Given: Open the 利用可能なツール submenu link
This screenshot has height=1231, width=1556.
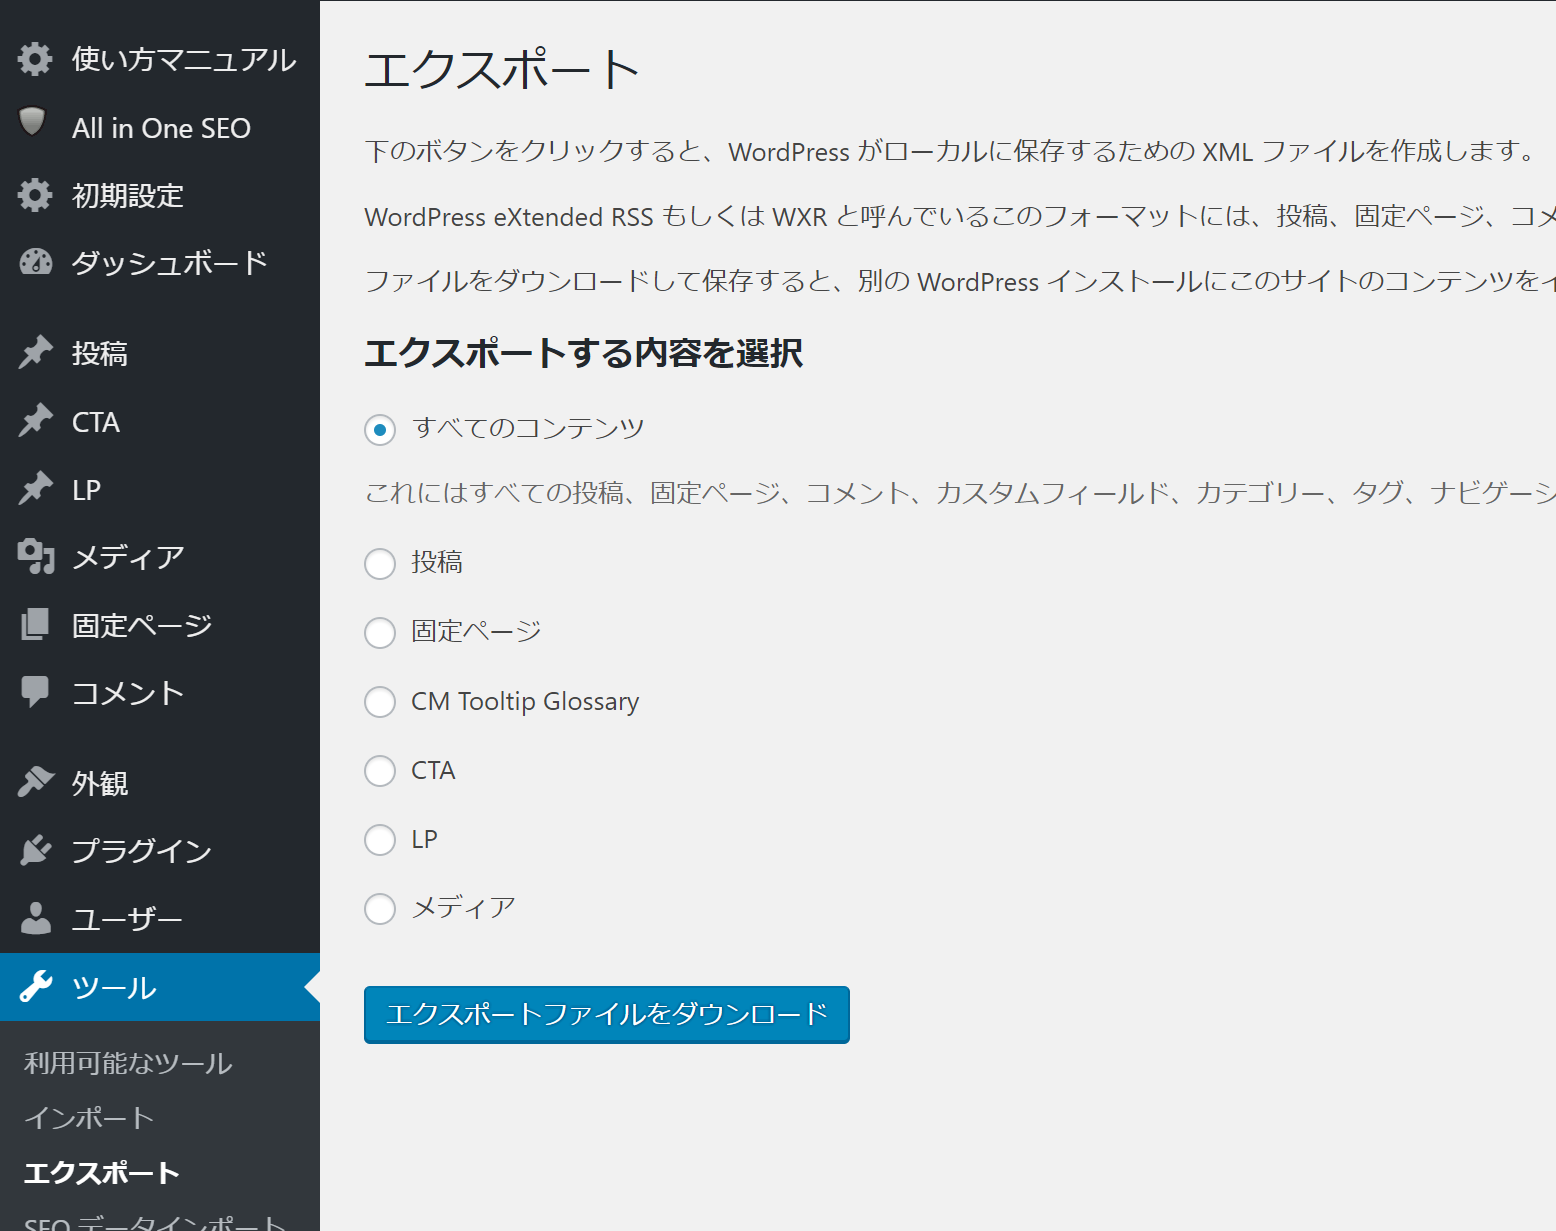Looking at the screenshot, I should pos(128,1063).
